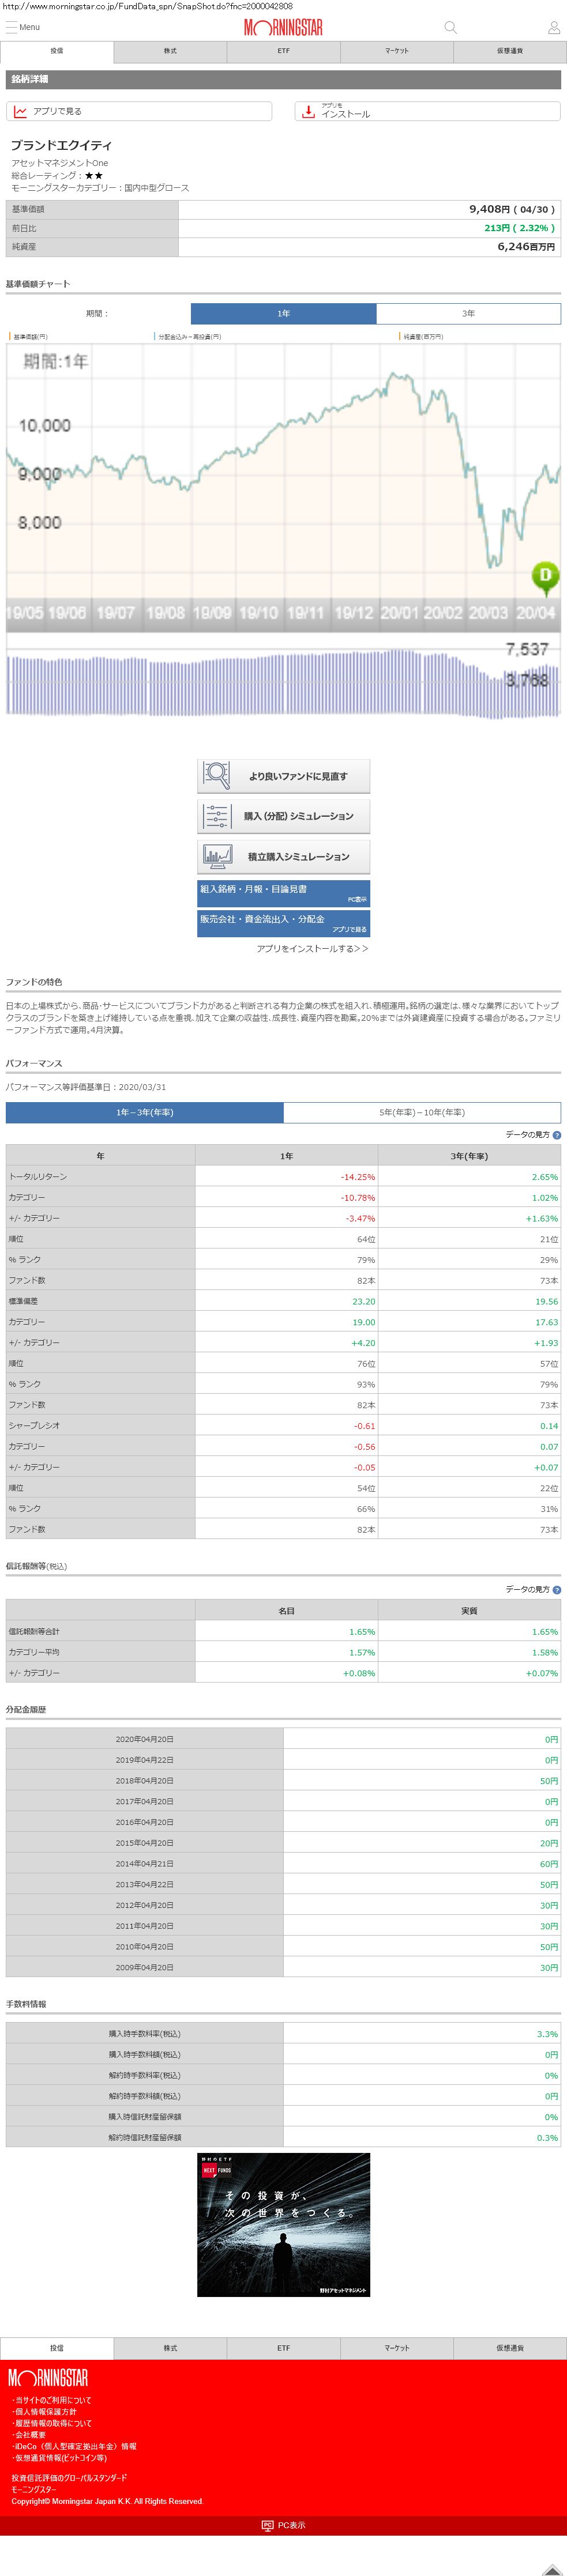Select the ETF tab in top navigation

click(x=283, y=51)
